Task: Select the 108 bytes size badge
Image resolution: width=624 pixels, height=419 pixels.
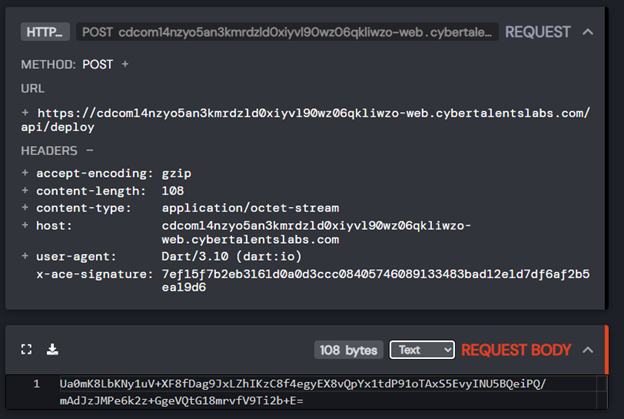Action: (x=348, y=350)
